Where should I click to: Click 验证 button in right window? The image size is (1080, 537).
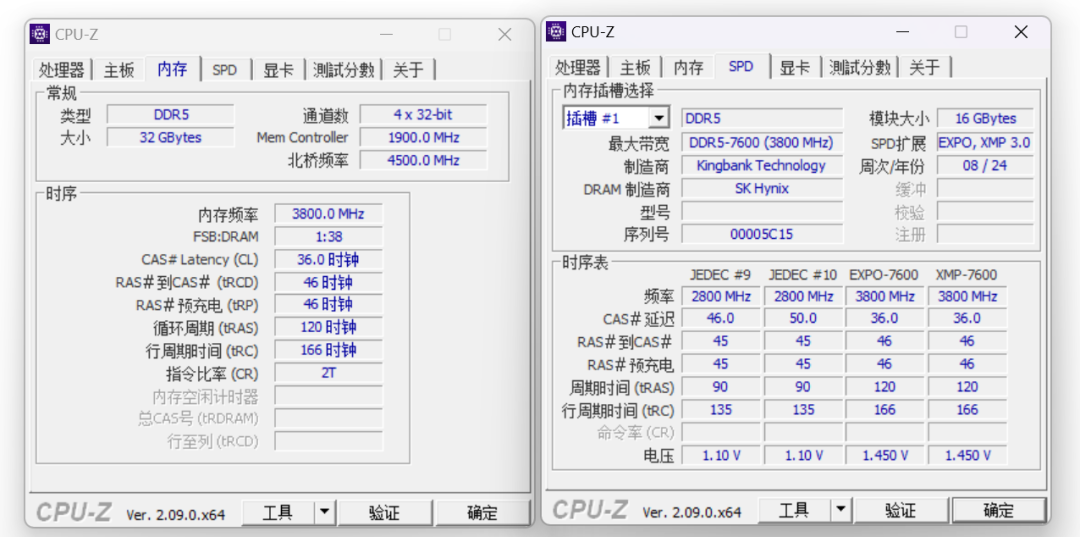pos(901,510)
